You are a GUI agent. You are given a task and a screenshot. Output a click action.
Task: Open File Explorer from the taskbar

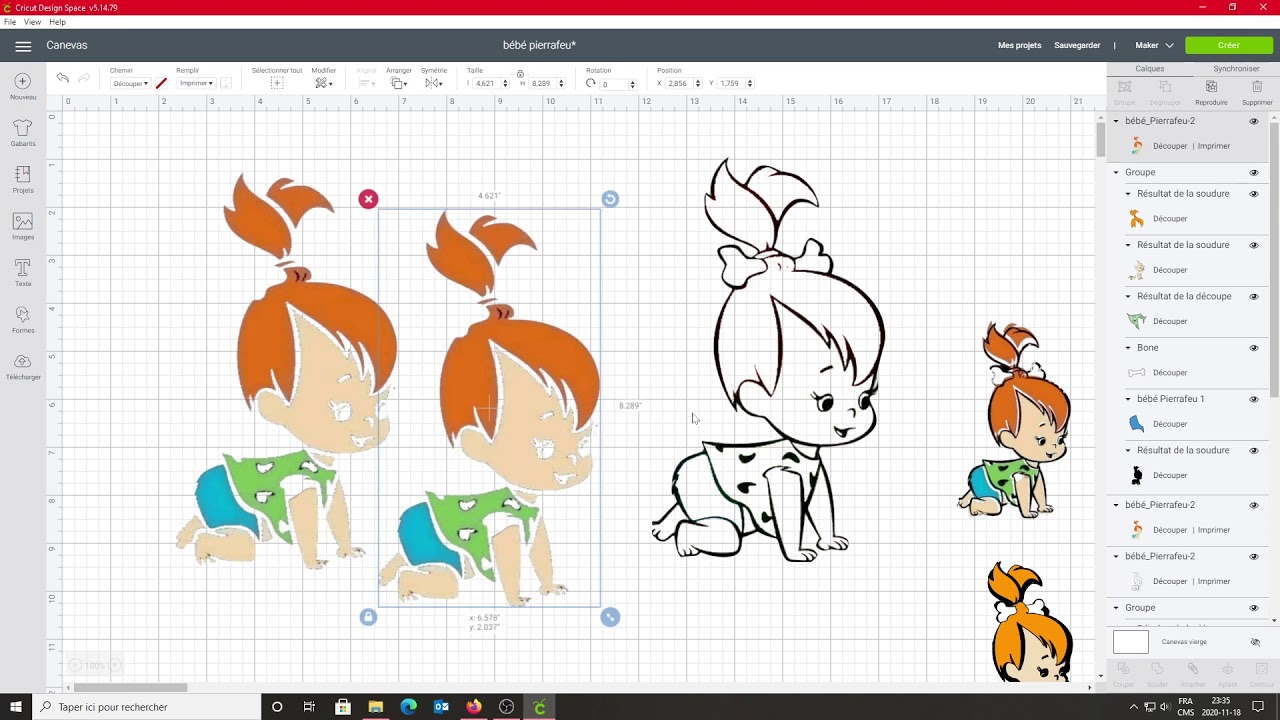(x=375, y=707)
